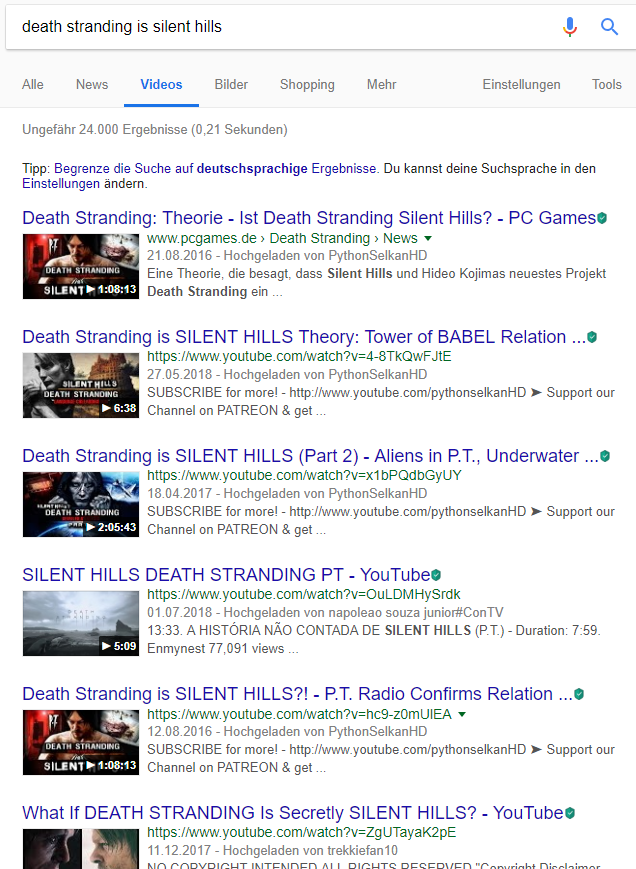This screenshot has height=869, width=636.
Task: Open the Einstellungen link in the tip
Action: pyautogui.click(x=61, y=183)
